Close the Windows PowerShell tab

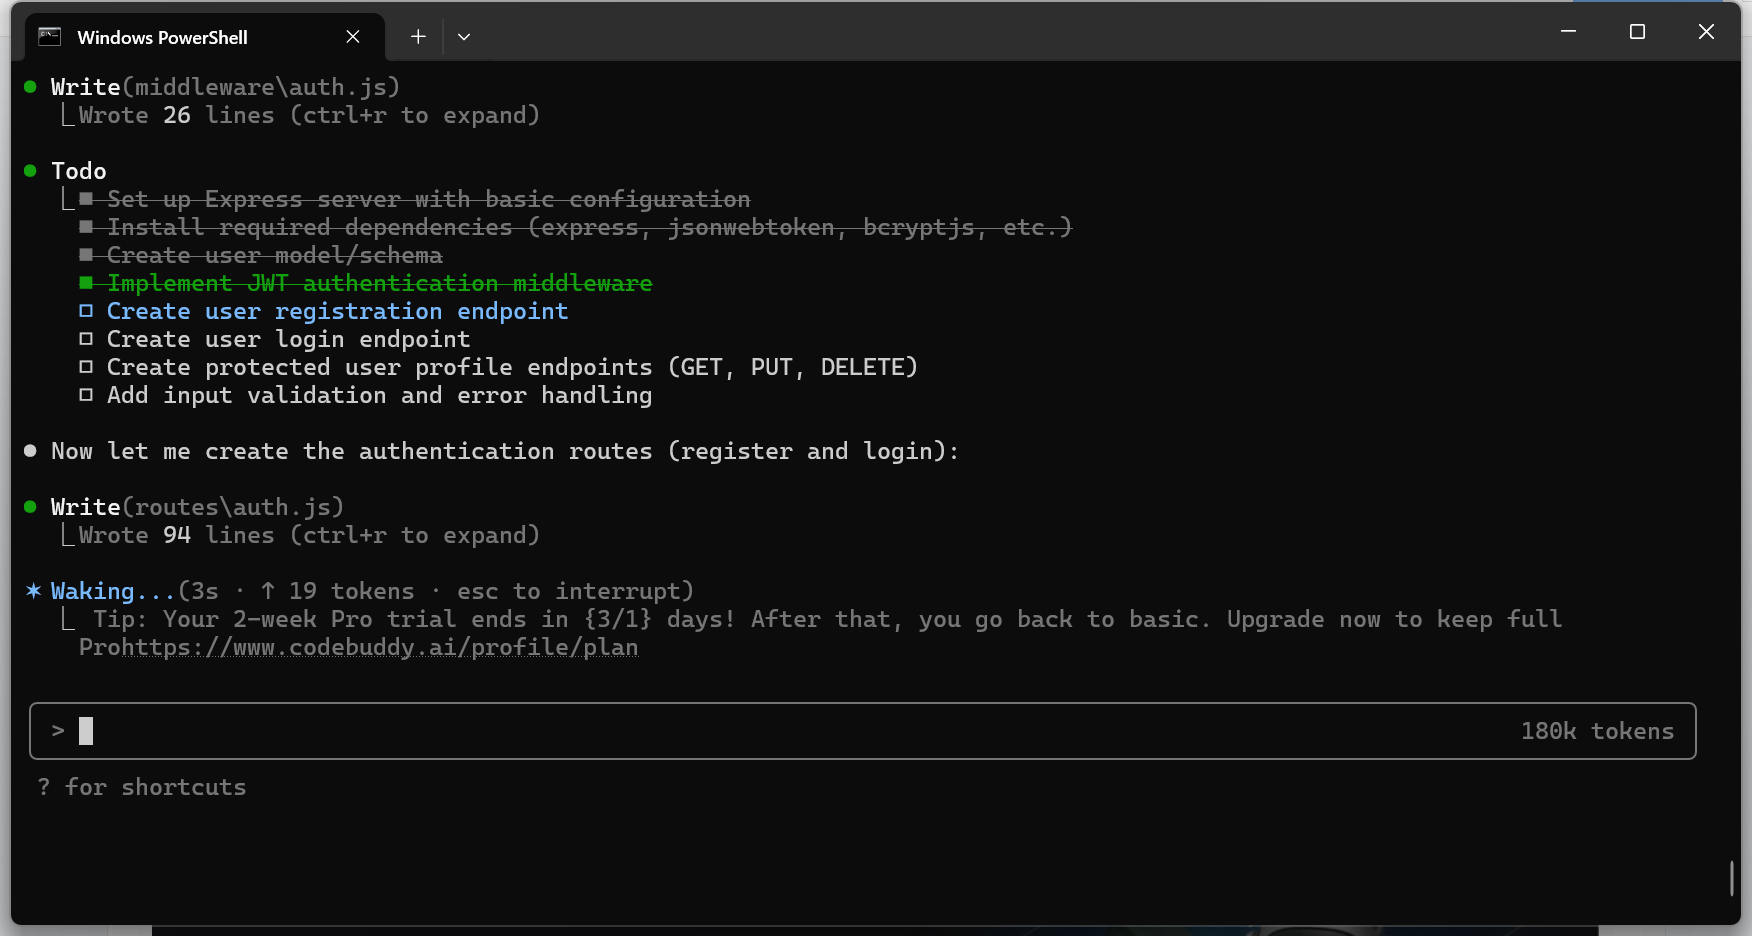click(353, 37)
